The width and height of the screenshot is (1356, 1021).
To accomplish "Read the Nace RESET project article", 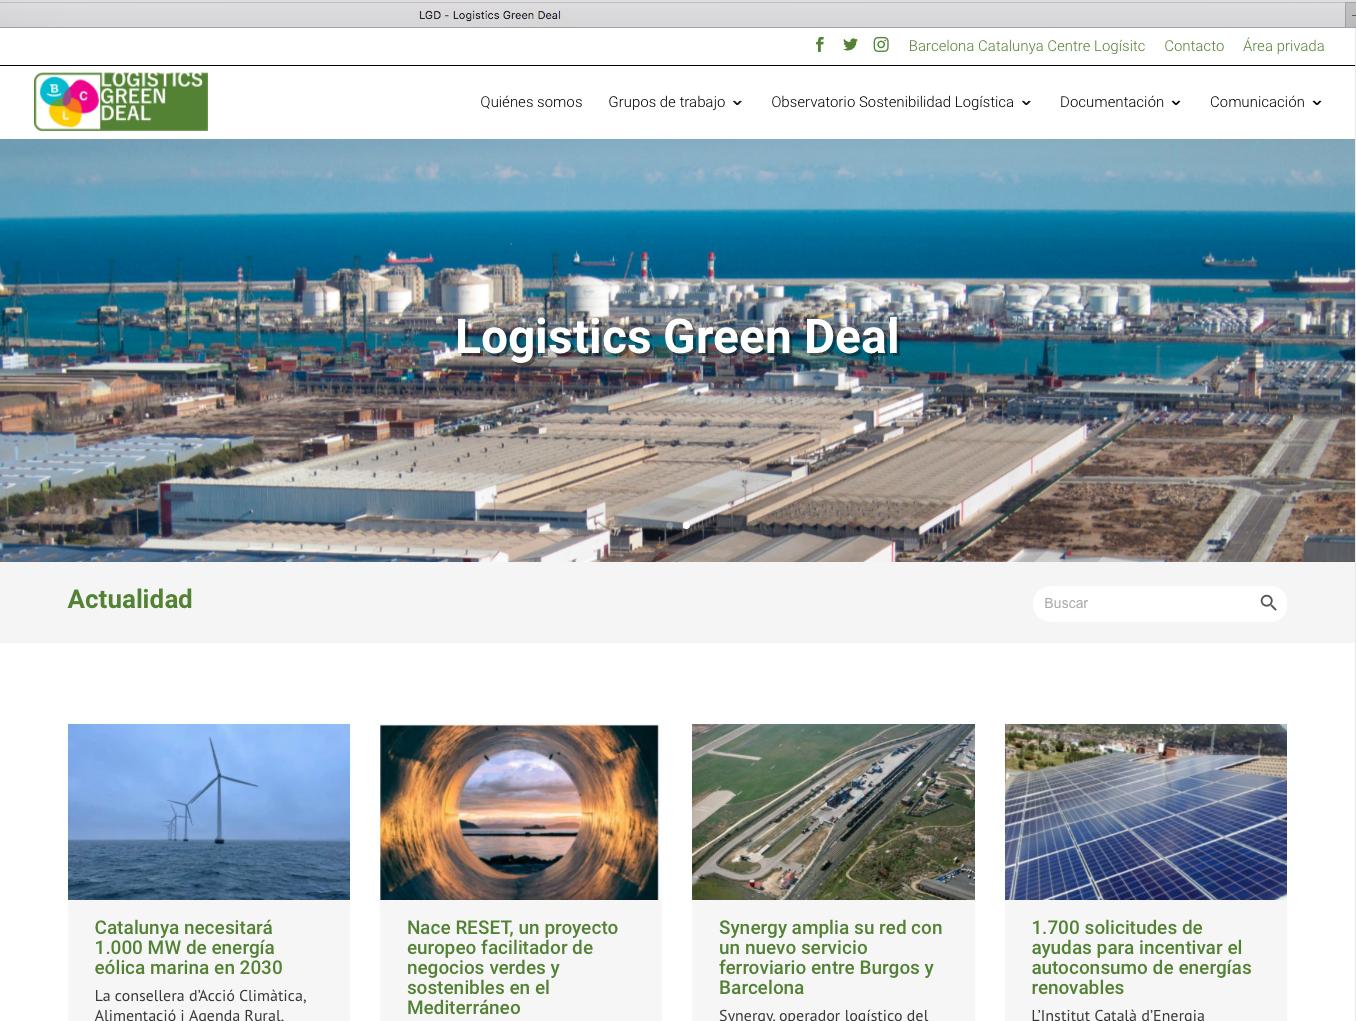I will coord(512,967).
